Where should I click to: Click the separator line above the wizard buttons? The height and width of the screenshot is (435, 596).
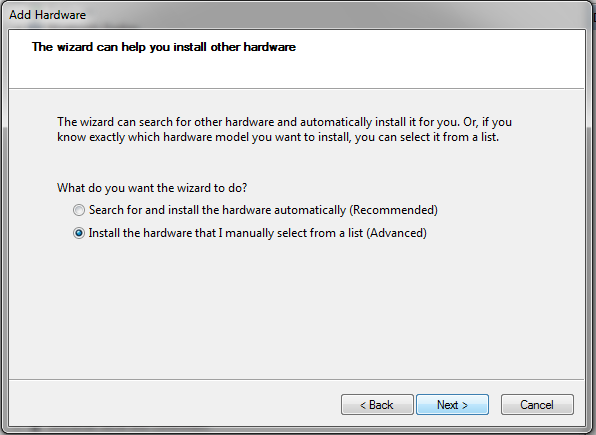tap(296, 379)
